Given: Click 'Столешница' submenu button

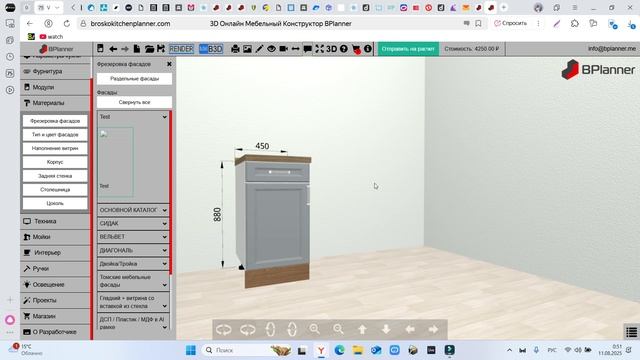Looking at the screenshot, I should coord(55,190).
